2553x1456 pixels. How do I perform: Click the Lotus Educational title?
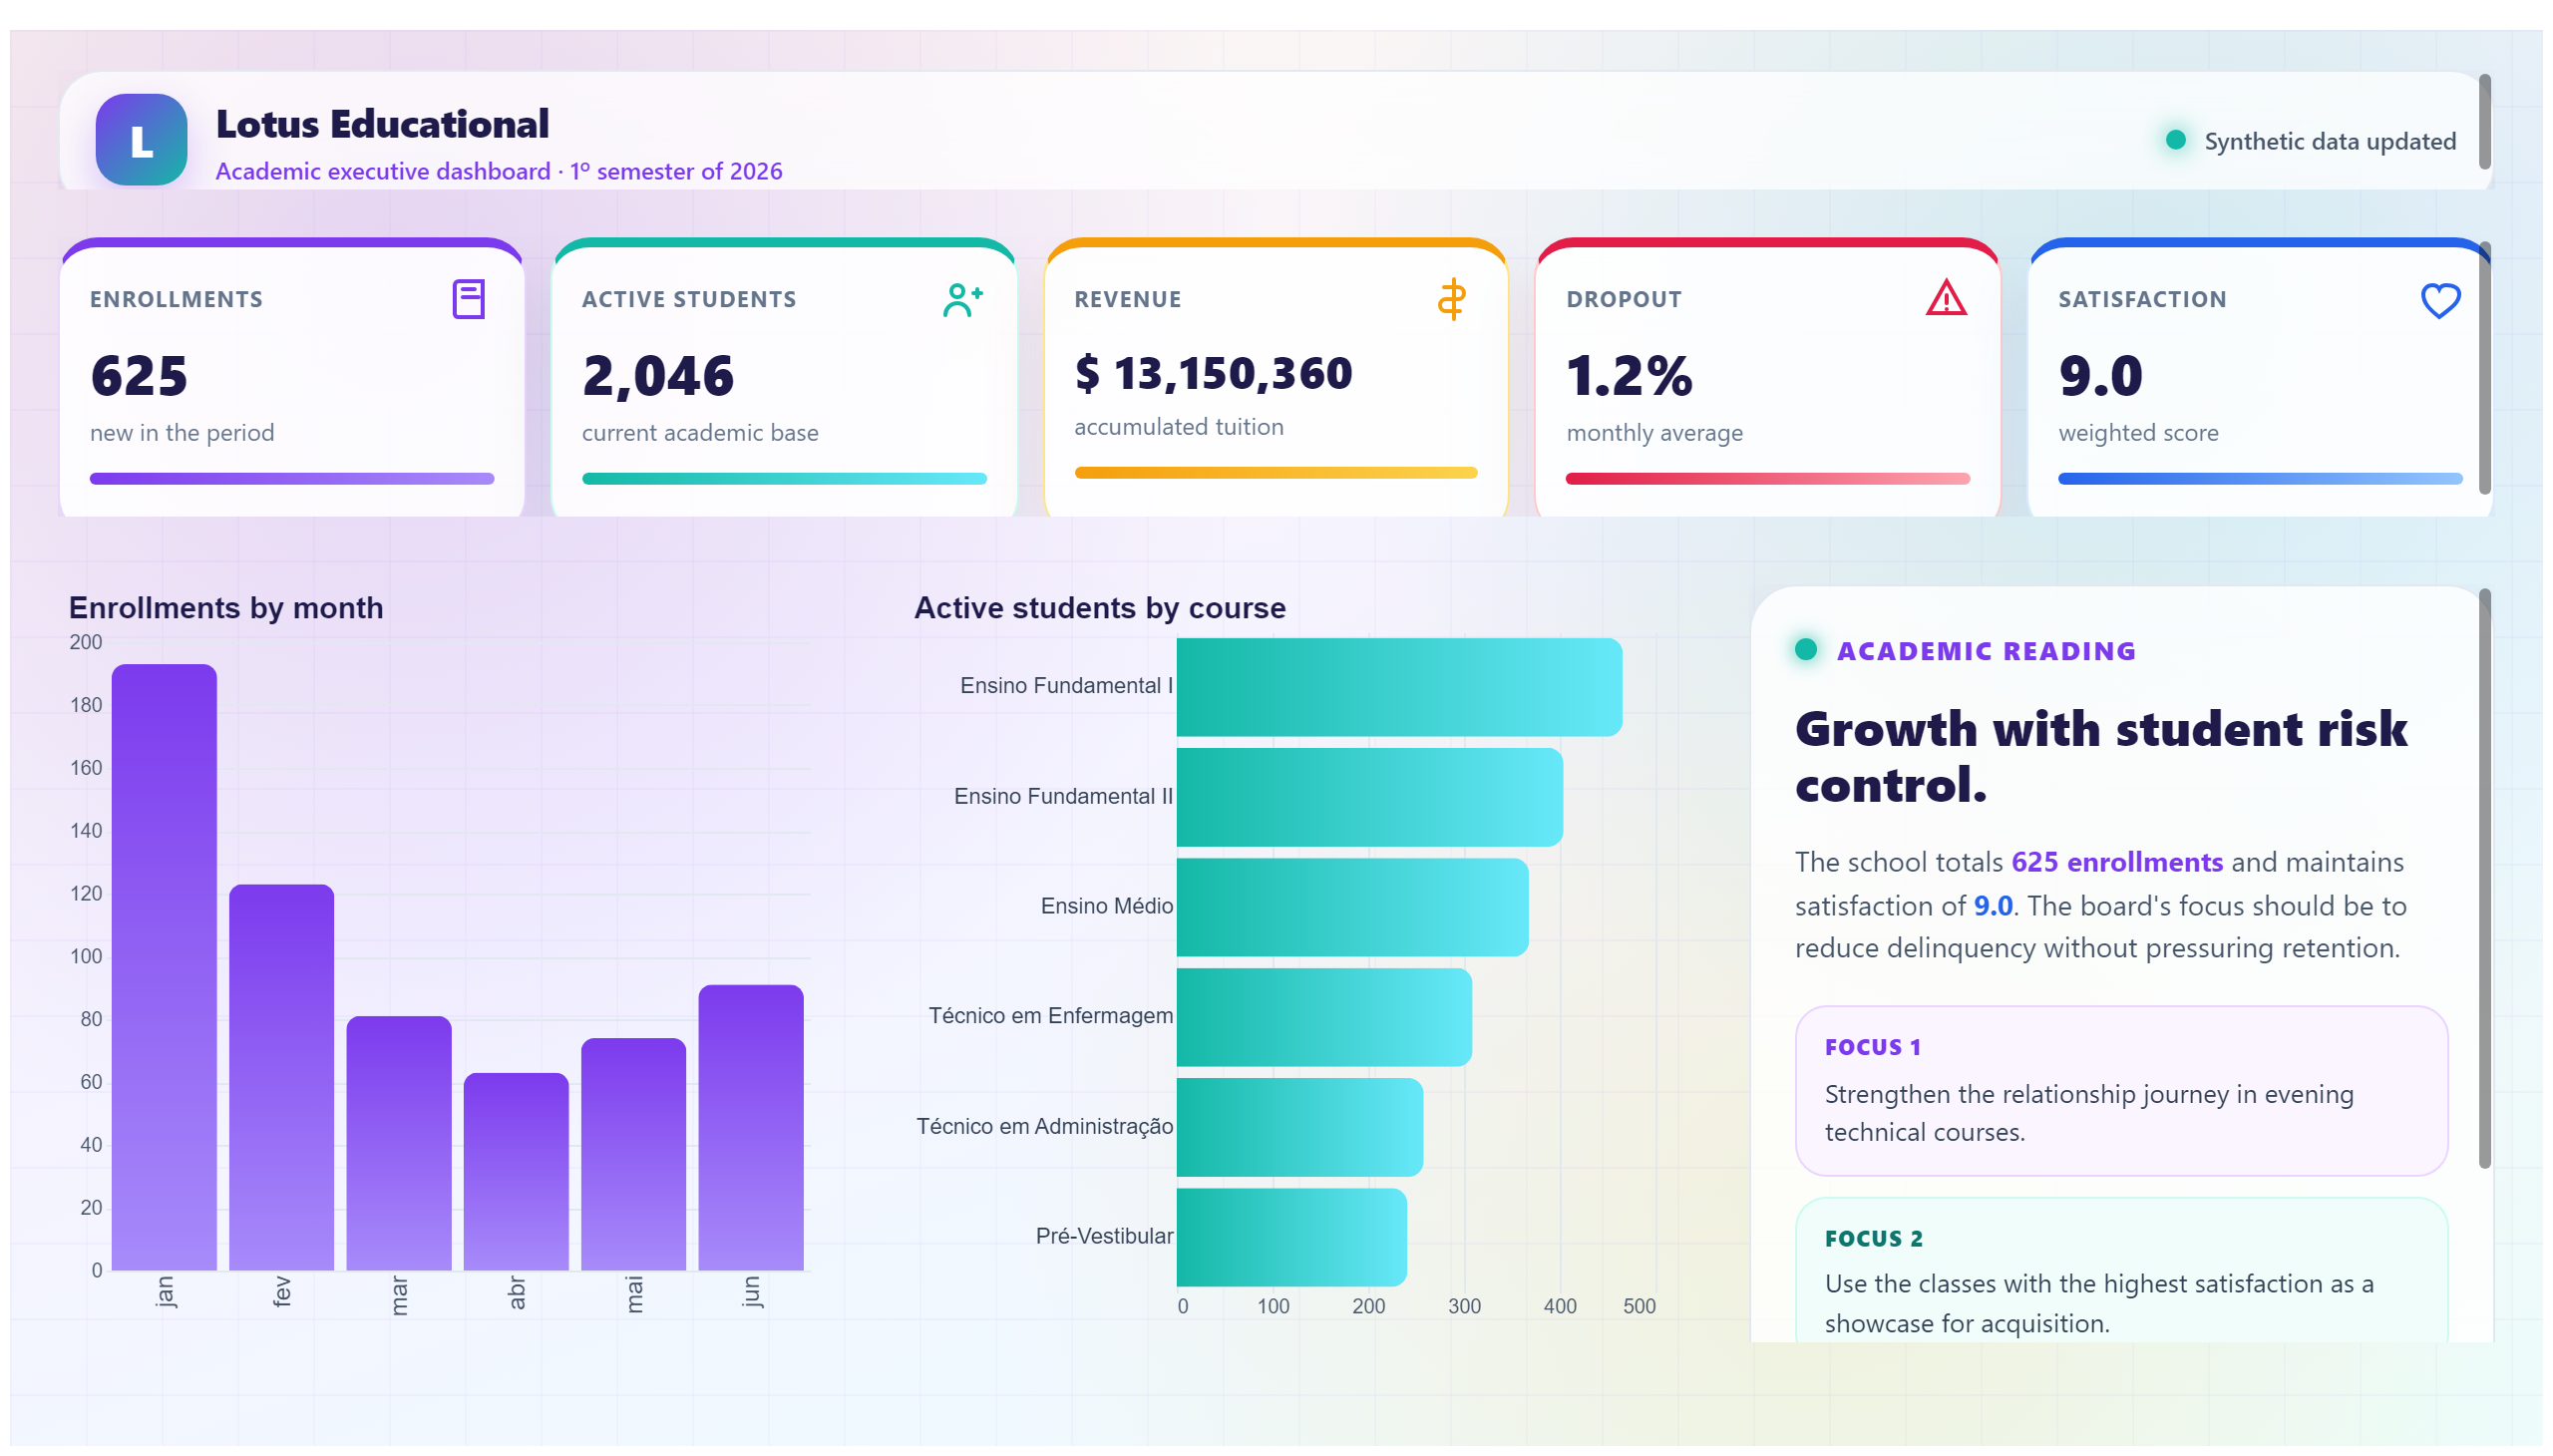pyautogui.click(x=382, y=124)
